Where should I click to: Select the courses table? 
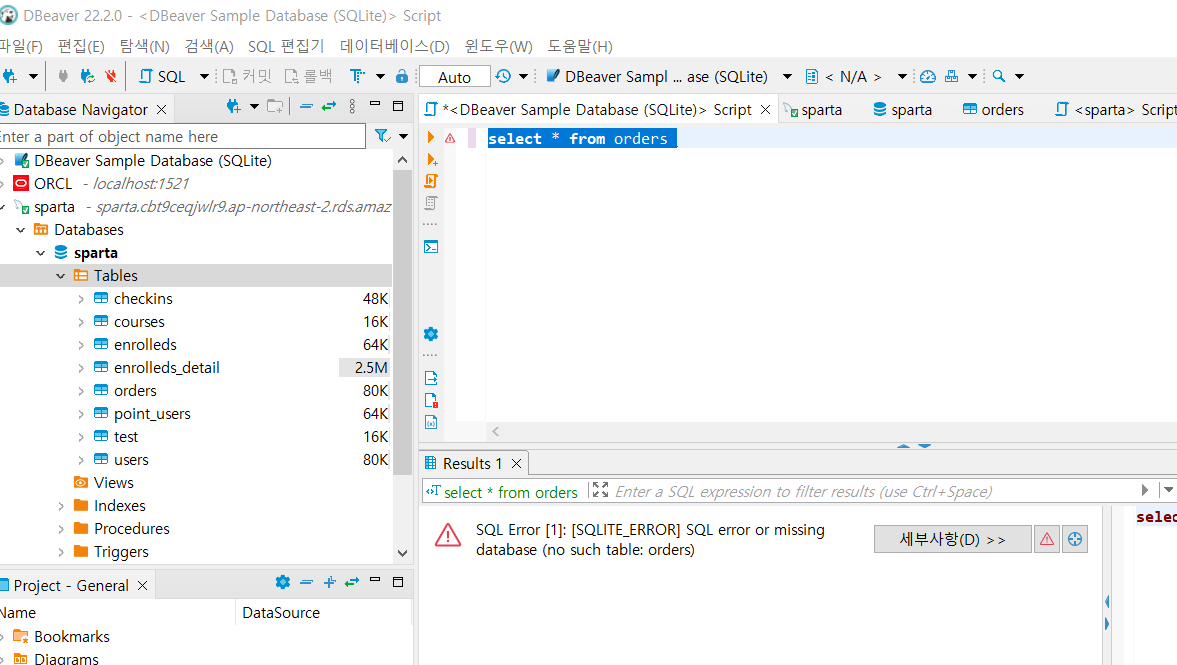139,322
